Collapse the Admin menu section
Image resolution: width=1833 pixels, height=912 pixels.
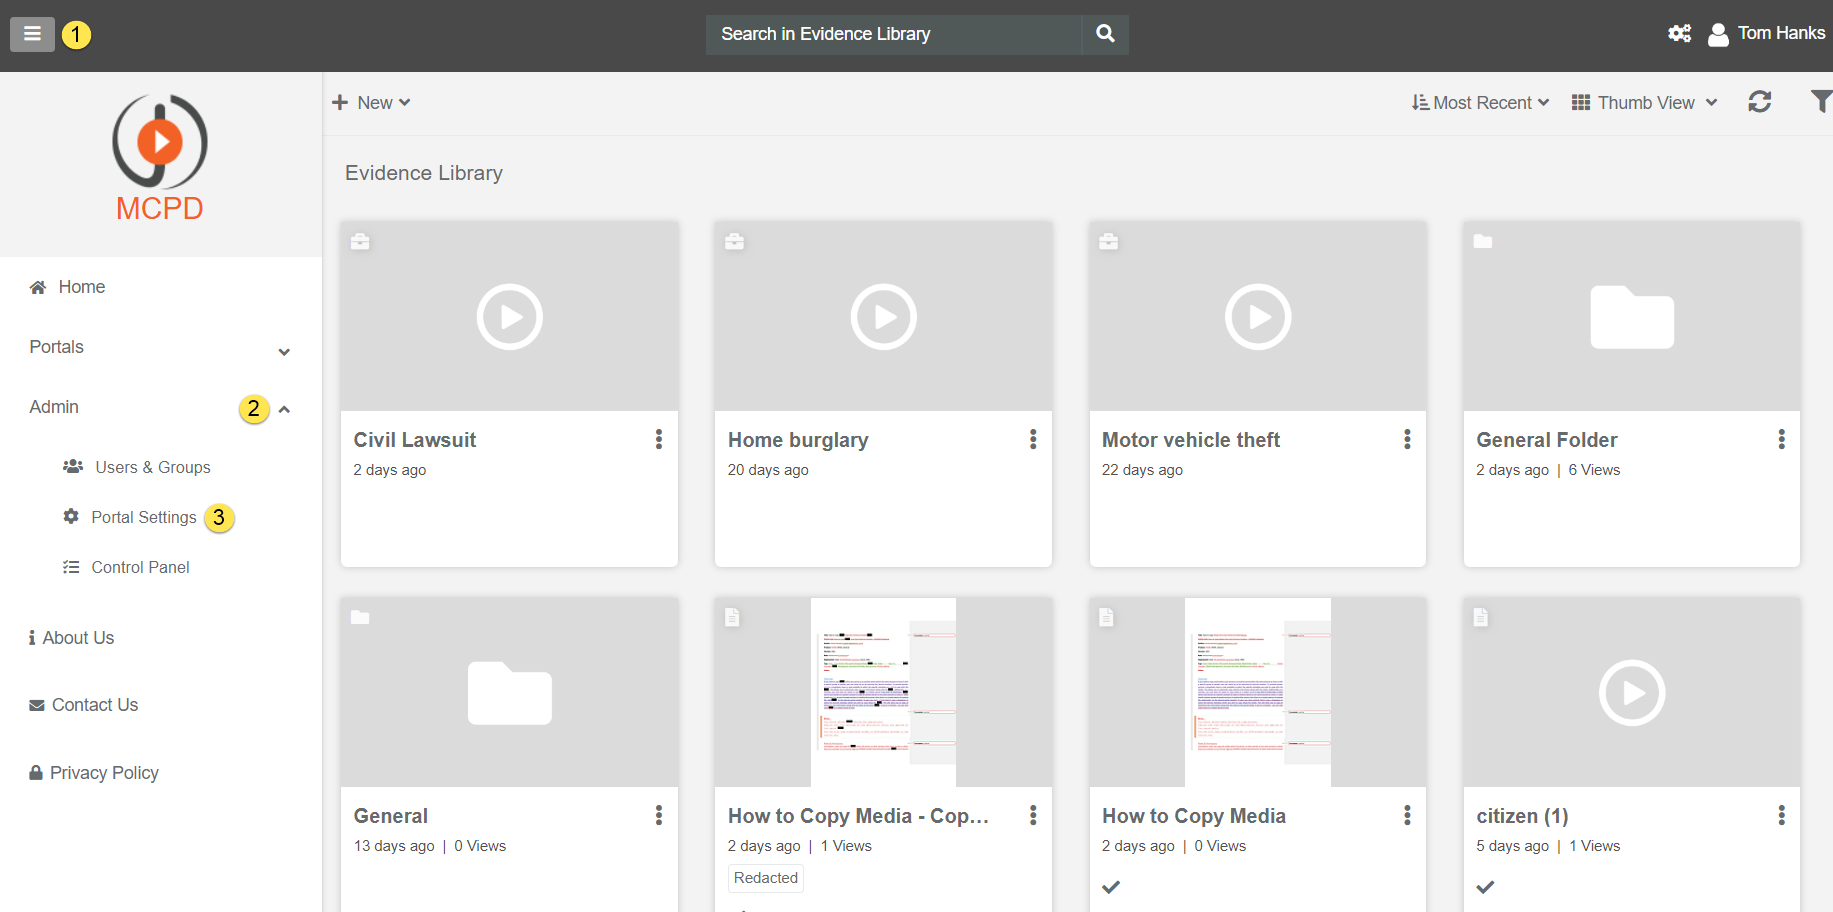[x=284, y=409]
